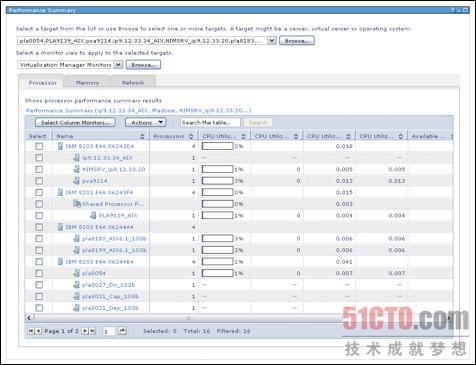Click the page number input box
Screen dimensions: 476x365
coord(109,331)
